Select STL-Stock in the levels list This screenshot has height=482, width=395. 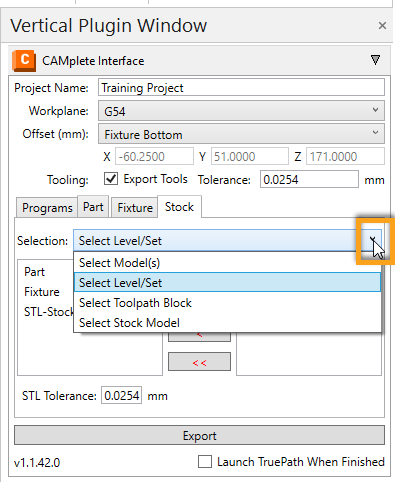point(49,312)
